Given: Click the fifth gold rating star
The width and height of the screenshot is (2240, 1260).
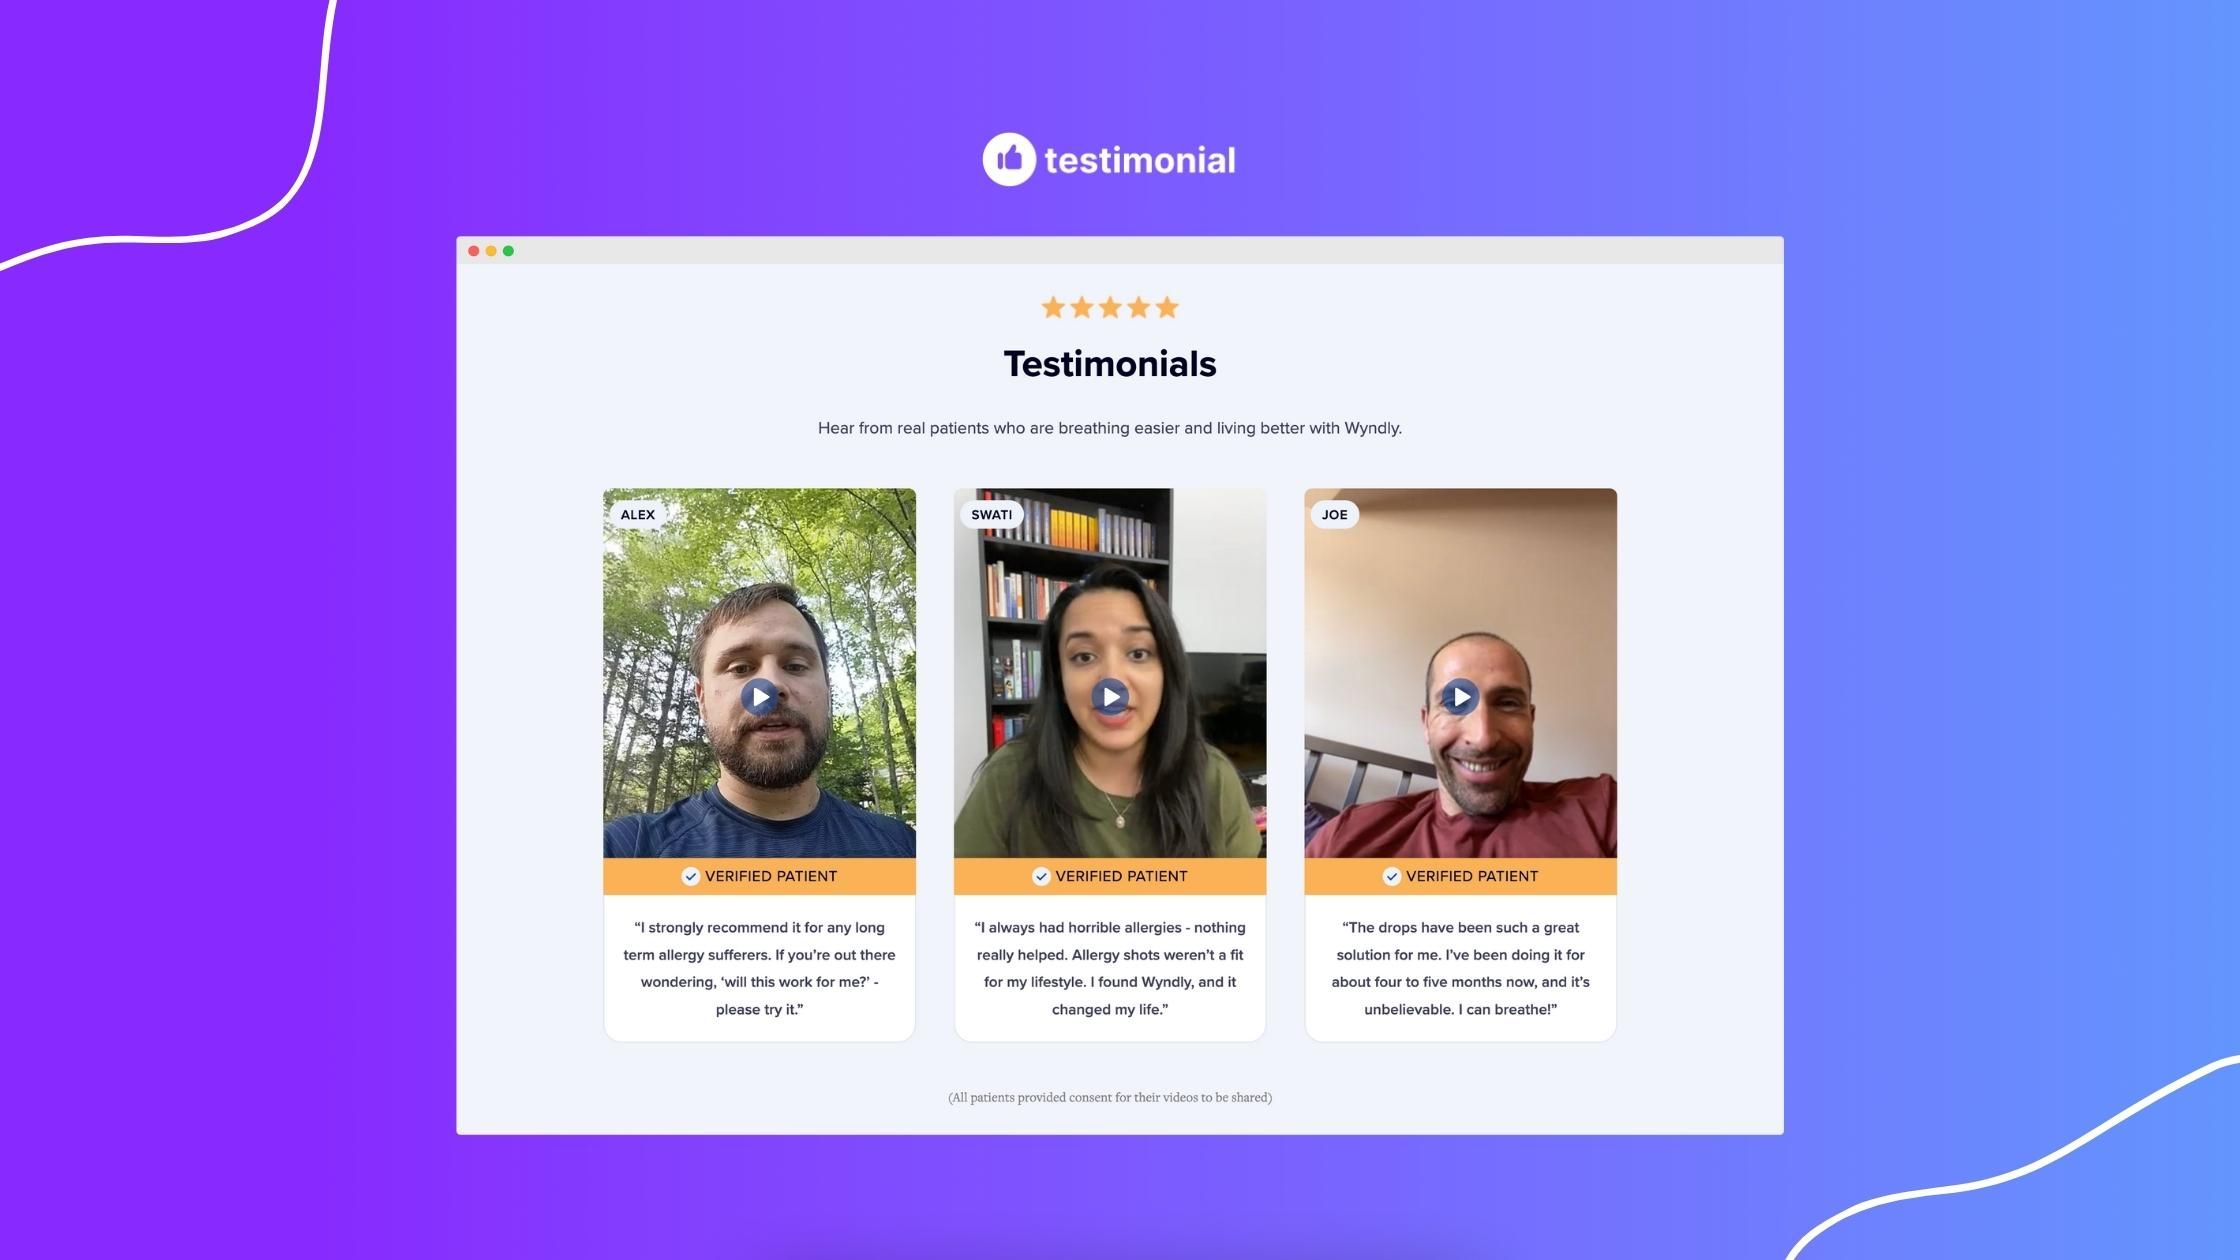Looking at the screenshot, I should tap(1167, 308).
